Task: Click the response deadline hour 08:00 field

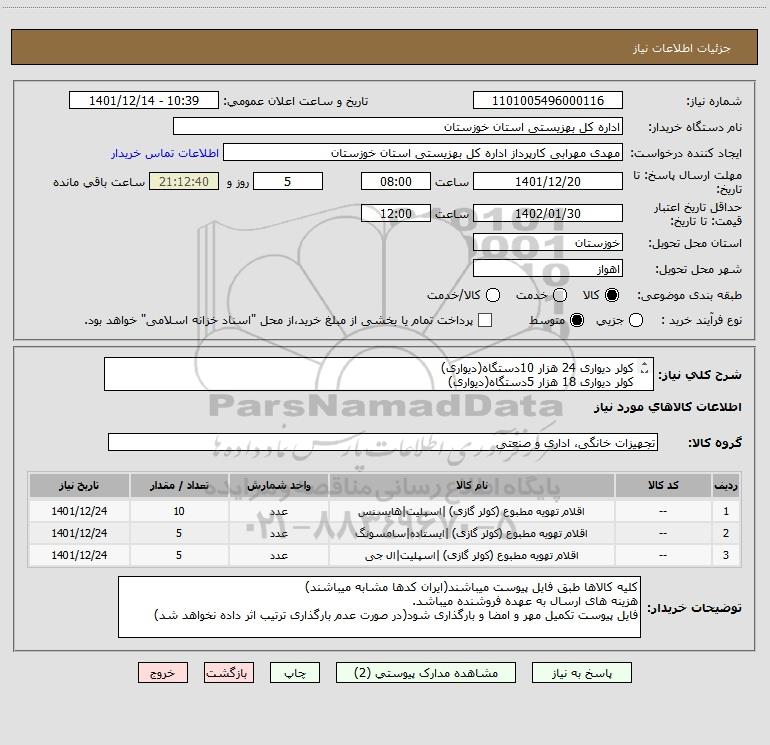Action: tap(396, 182)
